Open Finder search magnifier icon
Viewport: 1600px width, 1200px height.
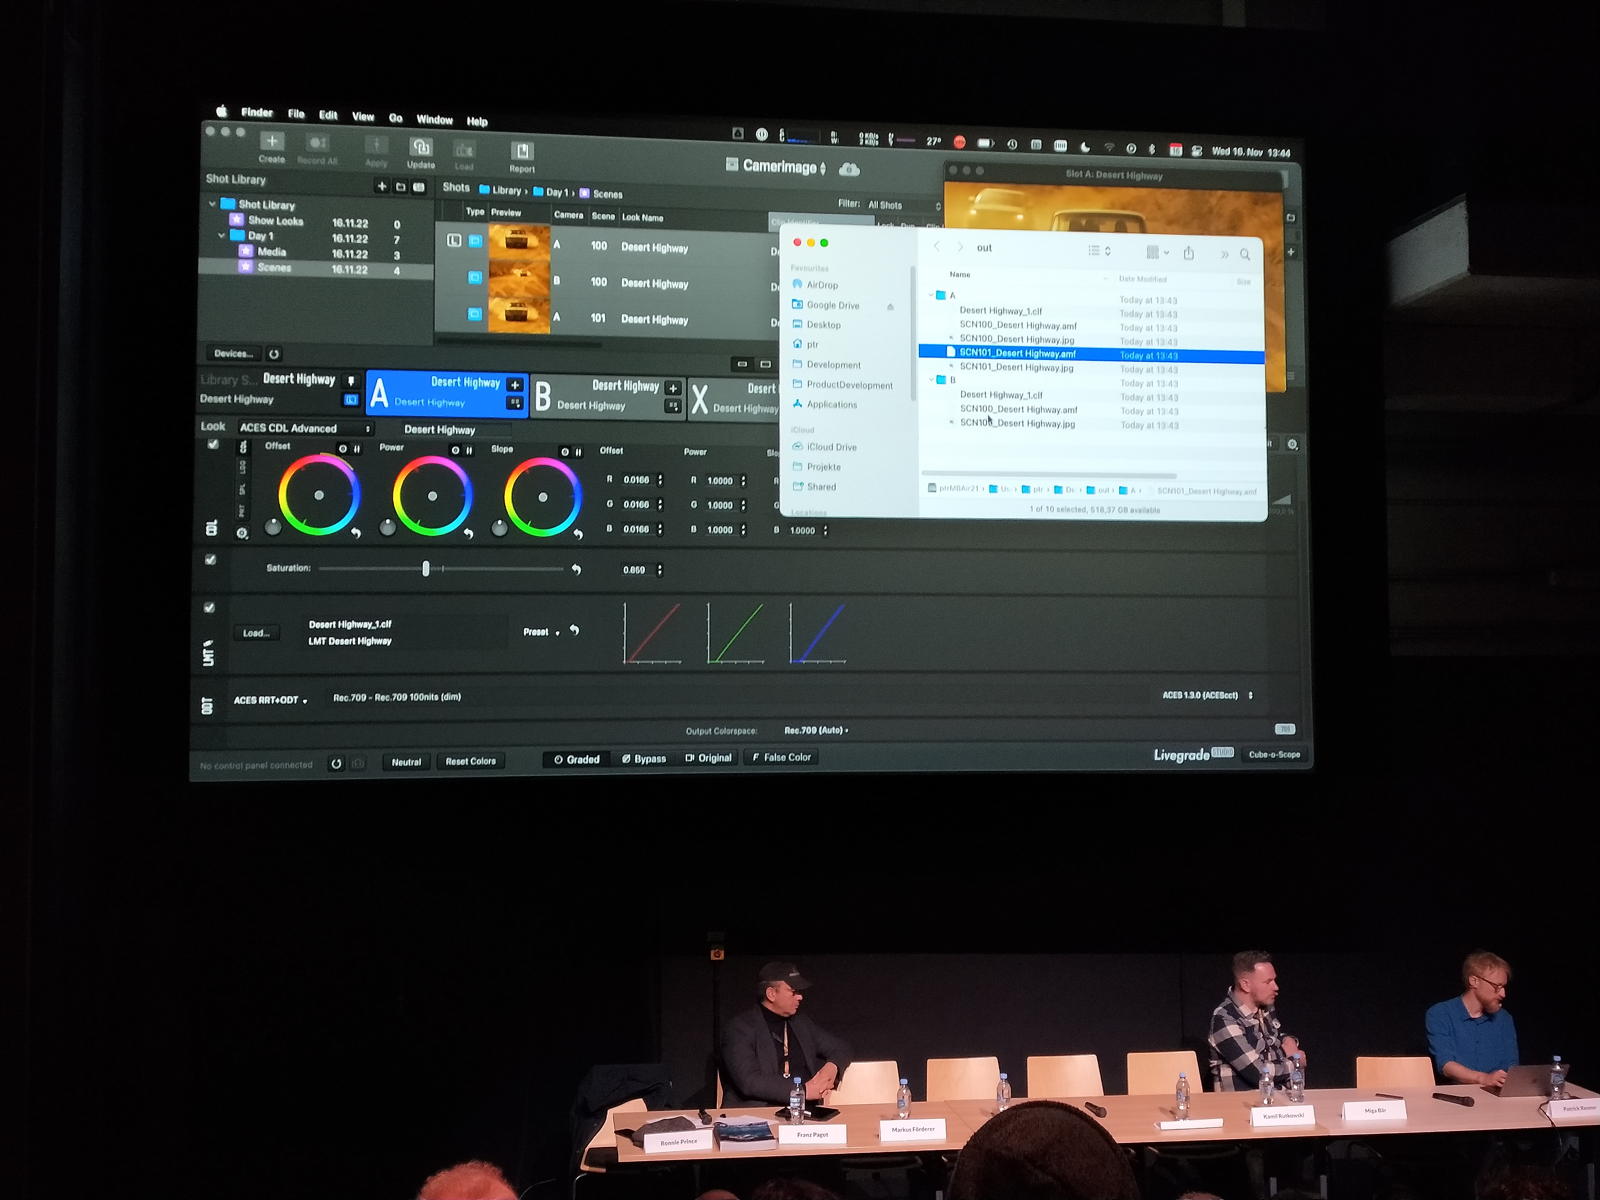(x=1245, y=255)
